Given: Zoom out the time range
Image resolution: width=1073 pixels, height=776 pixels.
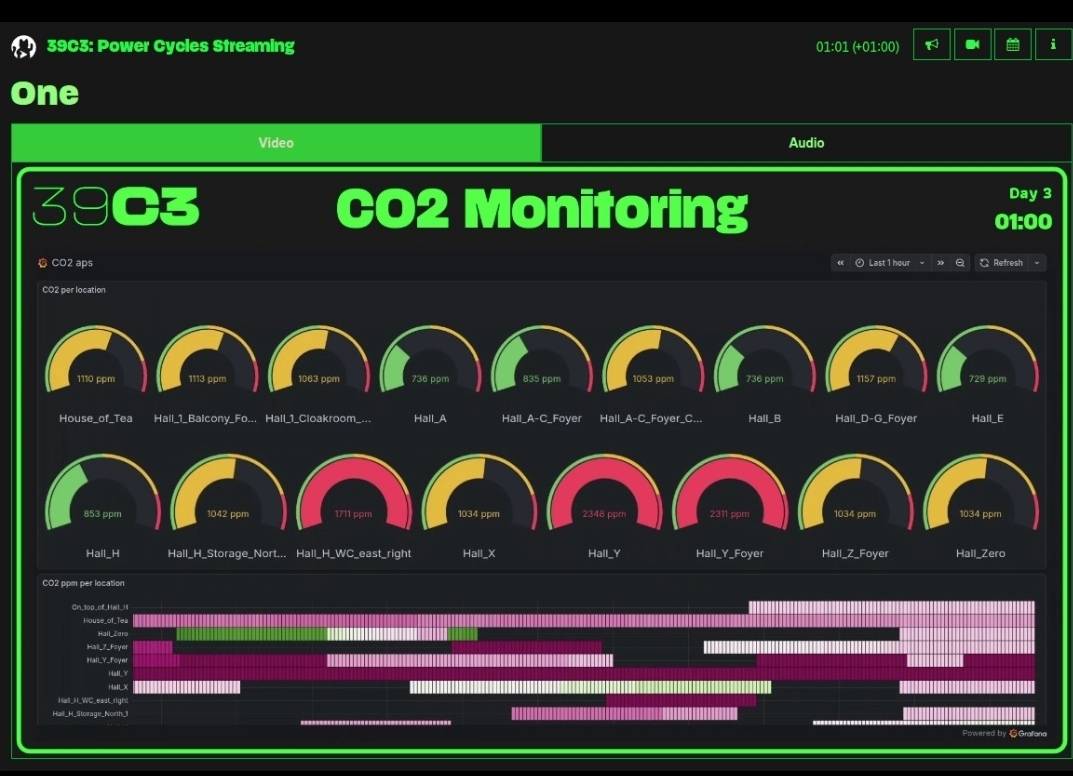Looking at the screenshot, I should tap(960, 263).
